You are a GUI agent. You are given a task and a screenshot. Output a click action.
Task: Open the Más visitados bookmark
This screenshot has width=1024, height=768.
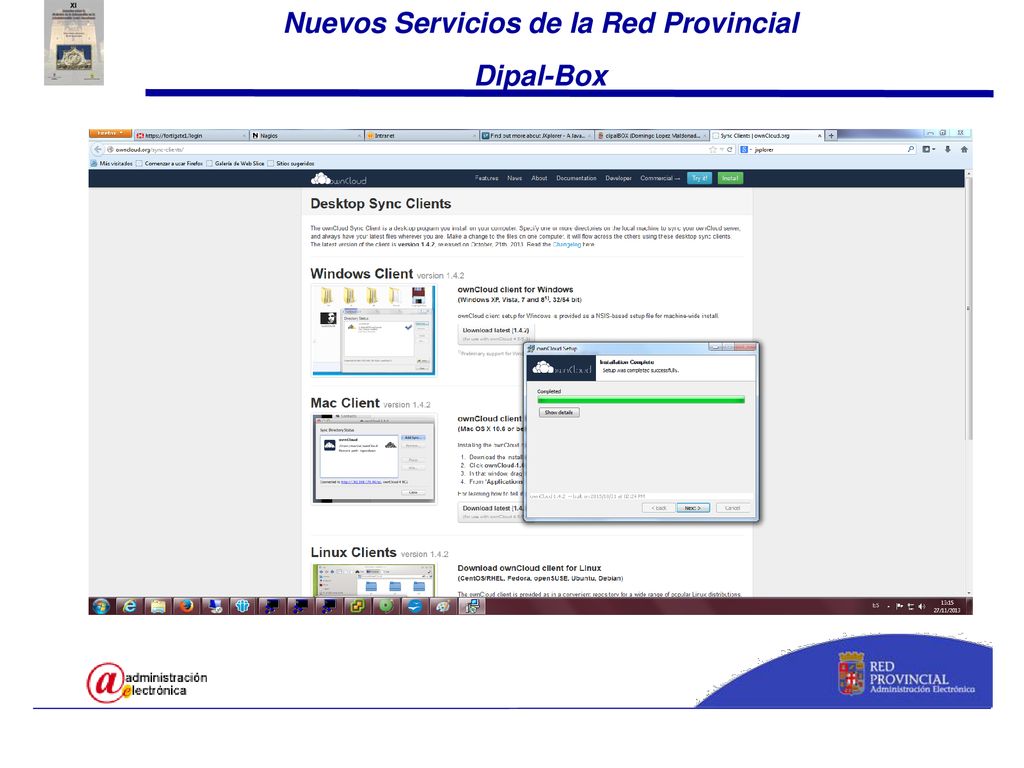pyautogui.click(x=112, y=163)
